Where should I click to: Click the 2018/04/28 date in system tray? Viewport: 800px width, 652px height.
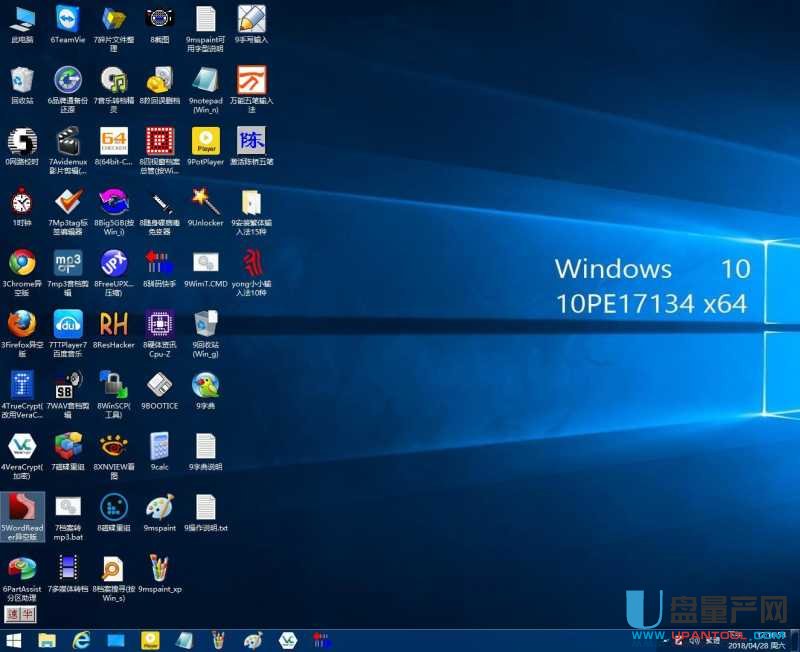[757, 646]
